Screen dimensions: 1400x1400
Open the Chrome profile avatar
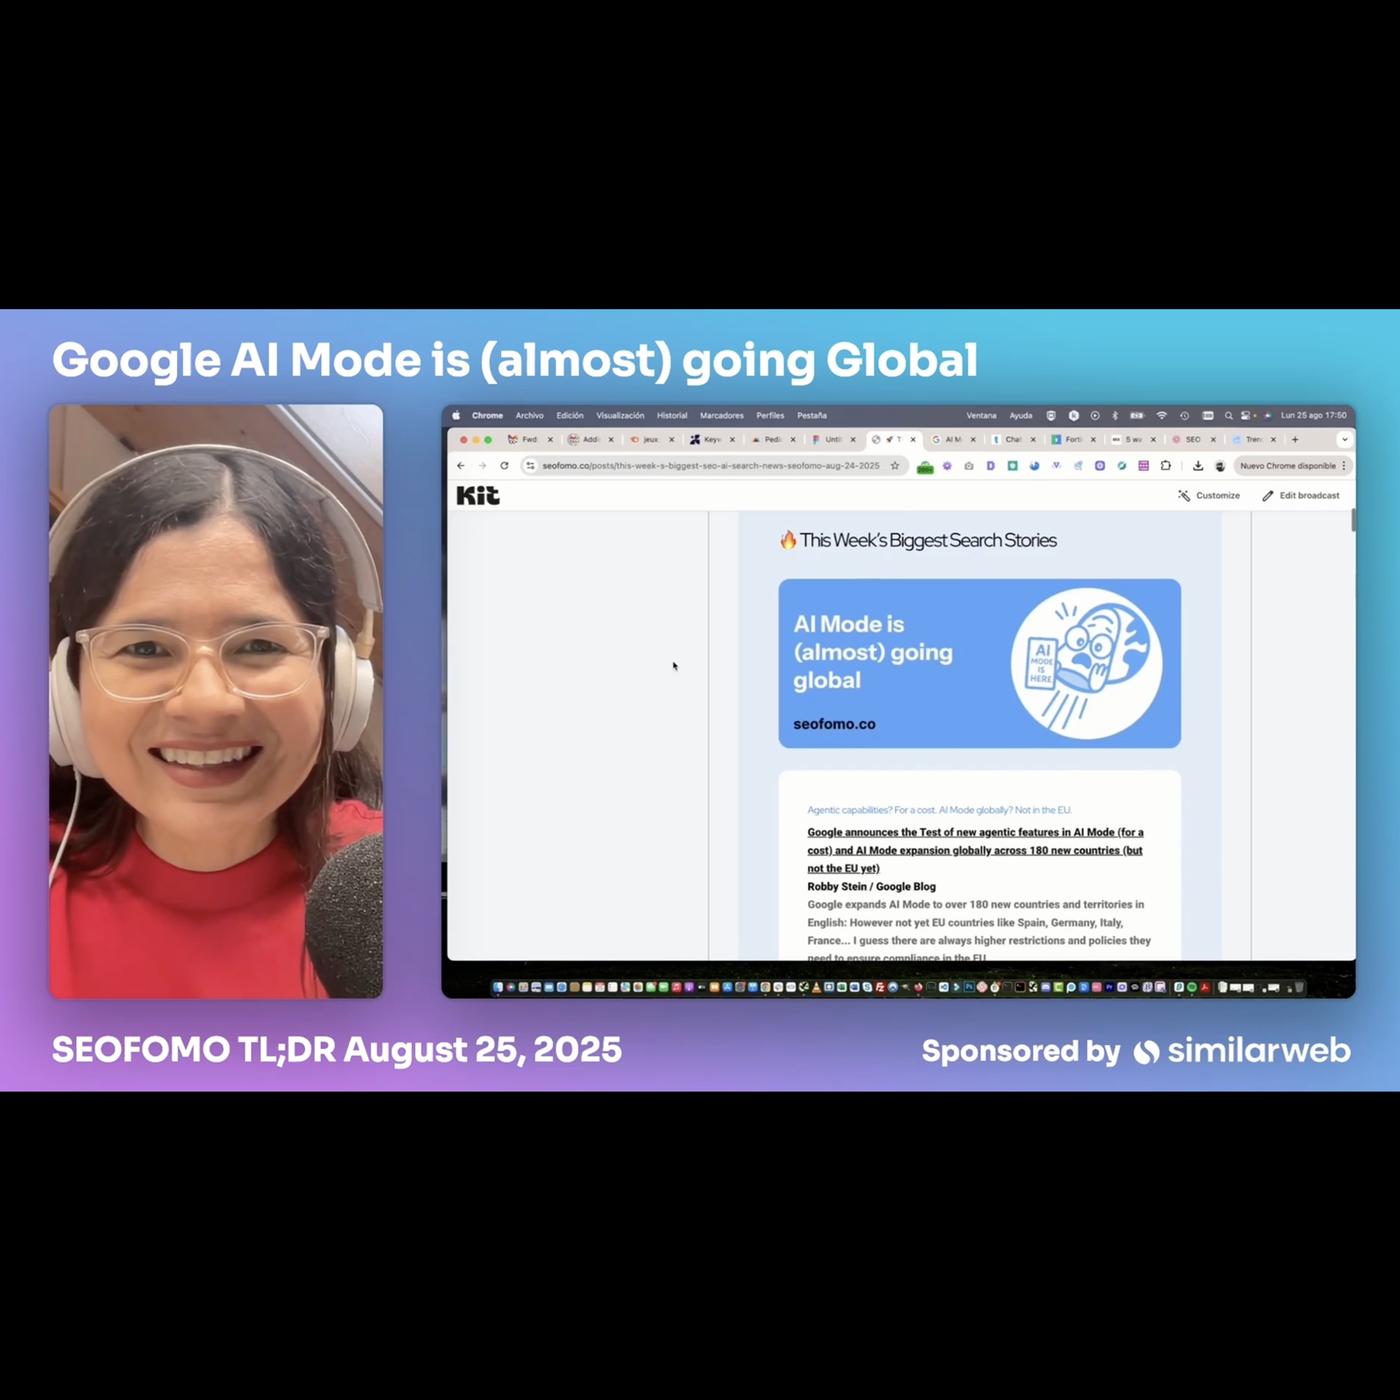[x=1220, y=466]
